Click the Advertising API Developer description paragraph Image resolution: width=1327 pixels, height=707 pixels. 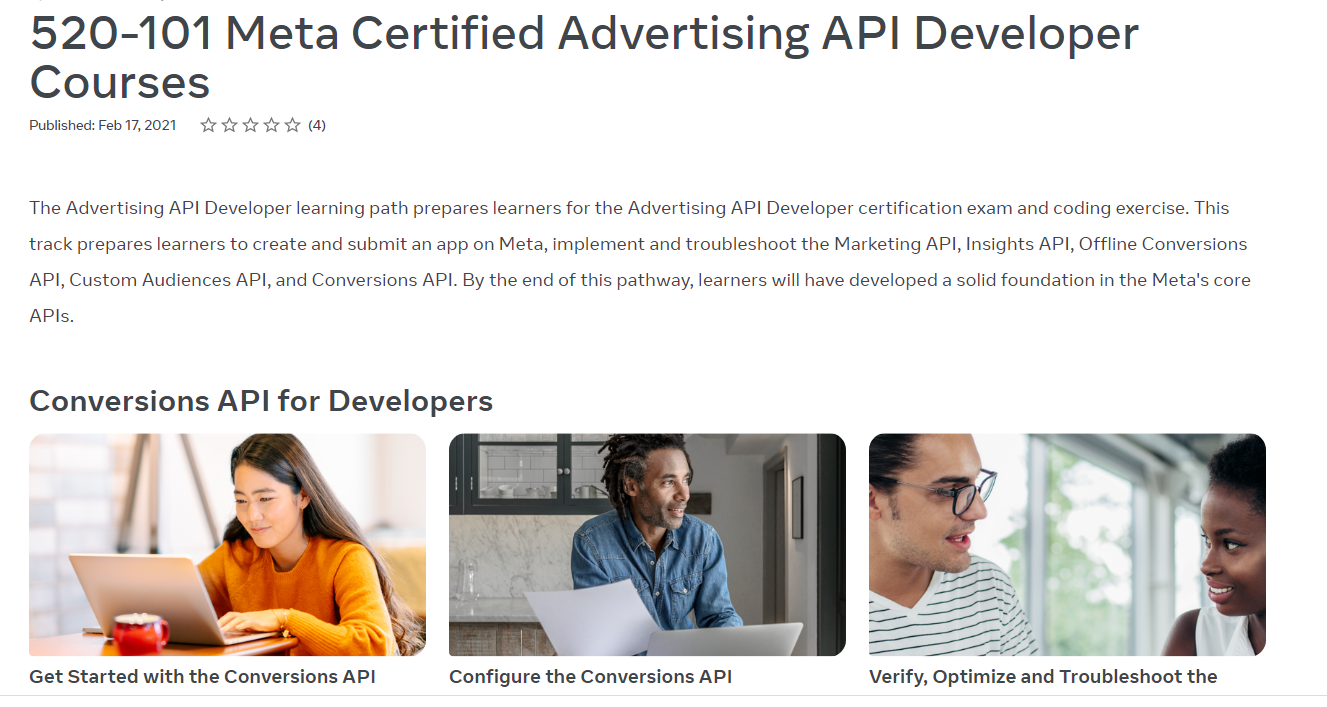tap(640, 262)
